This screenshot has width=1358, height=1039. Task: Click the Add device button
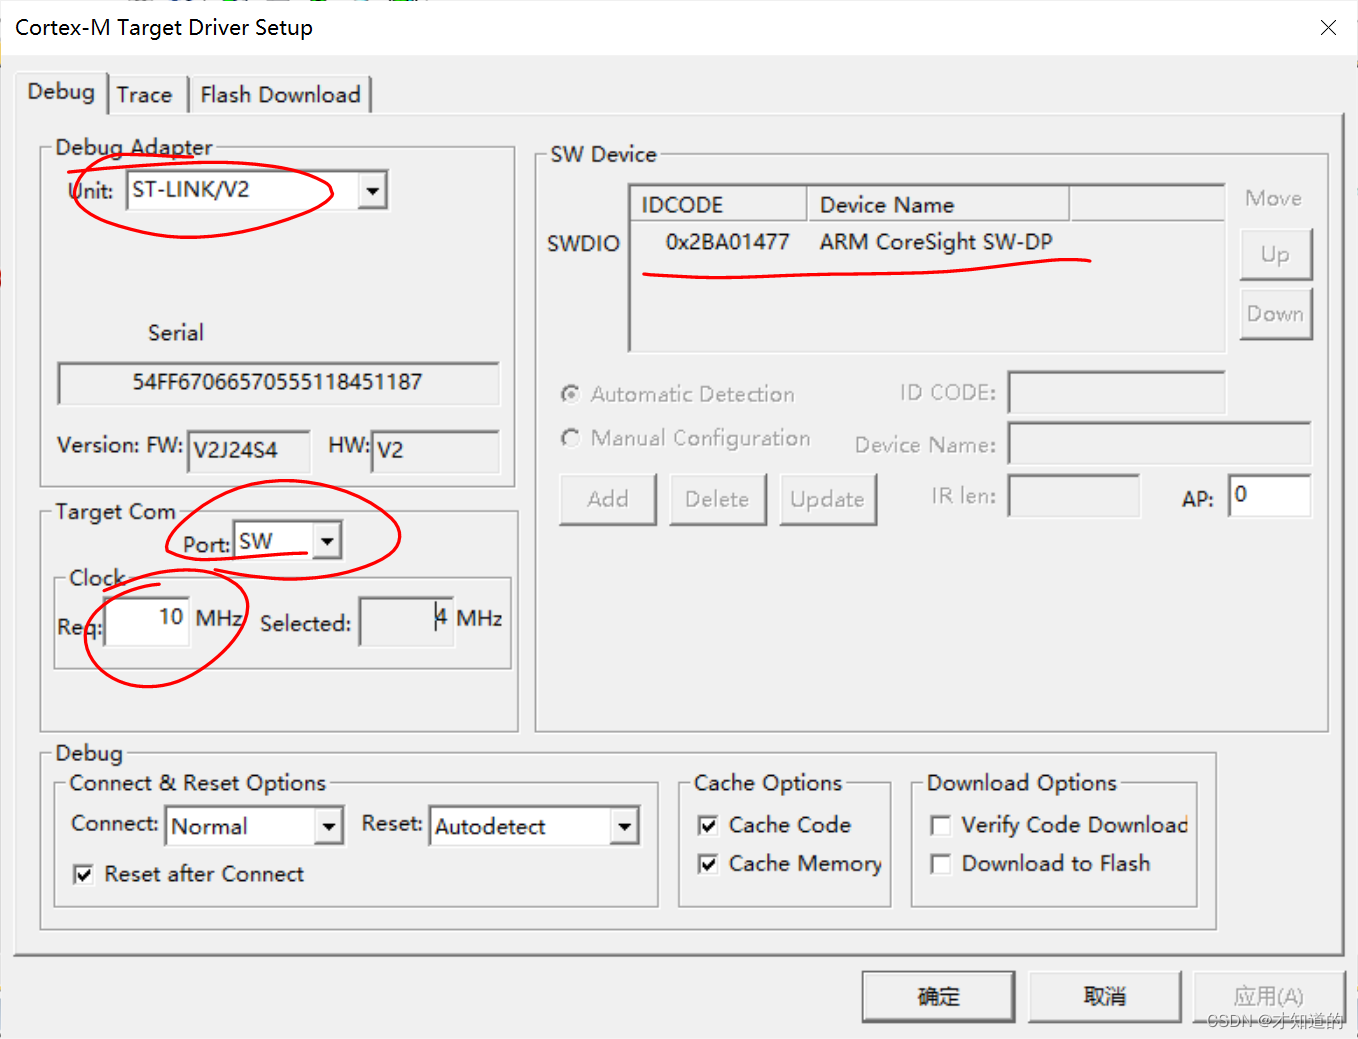(x=608, y=499)
